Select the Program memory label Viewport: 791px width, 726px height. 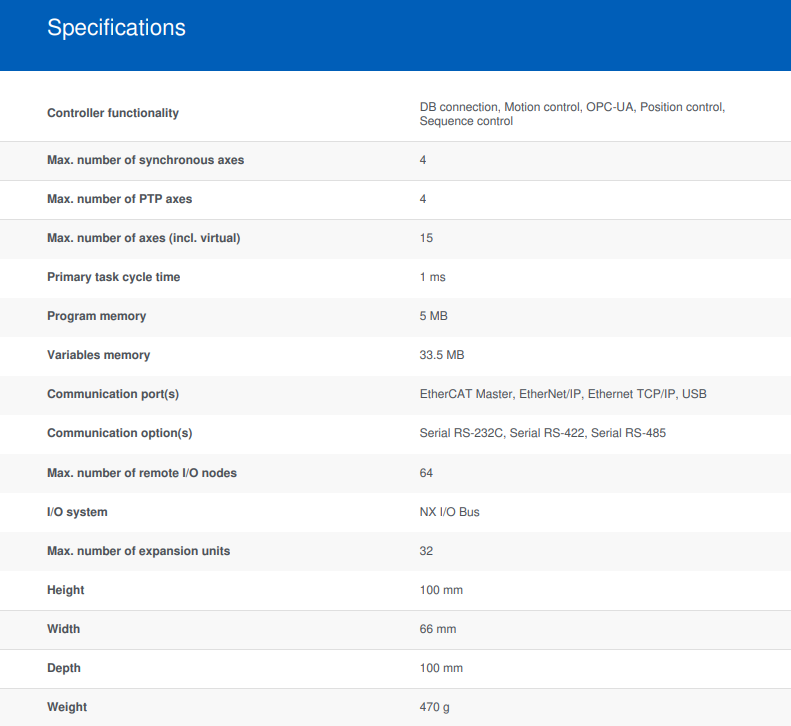tap(96, 316)
